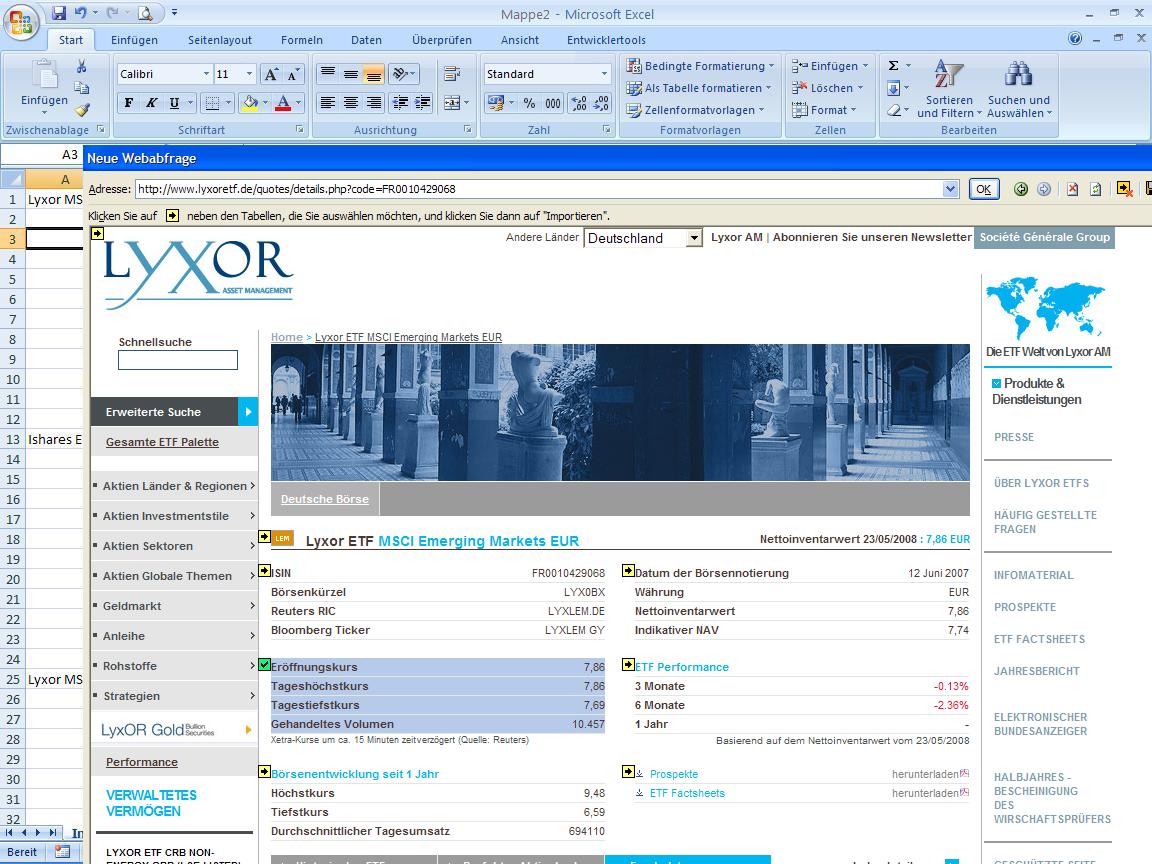Deselect checked Eröffnungskurs table marker
Image resolution: width=1152 pixels, height=864 pixels.
pos(264,665)
